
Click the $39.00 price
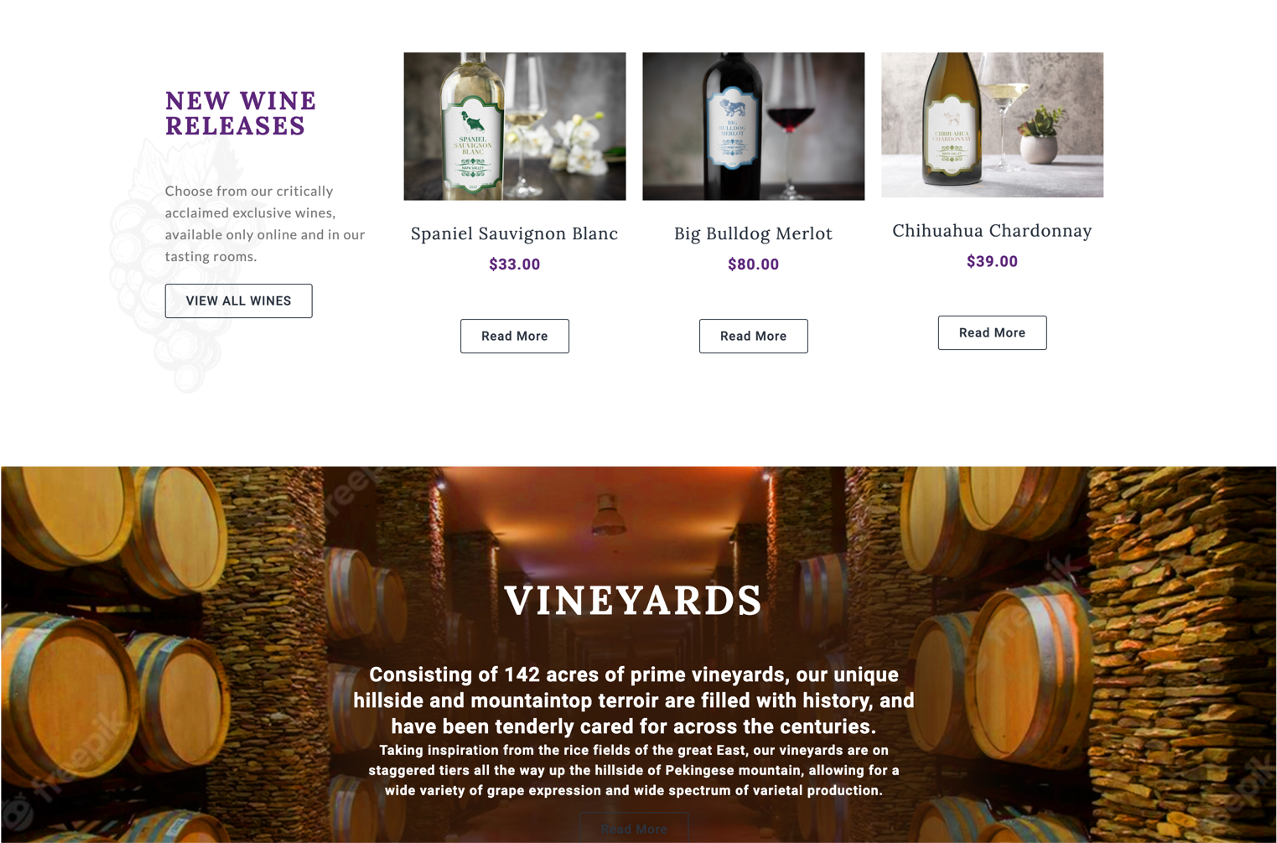point(992,261)
